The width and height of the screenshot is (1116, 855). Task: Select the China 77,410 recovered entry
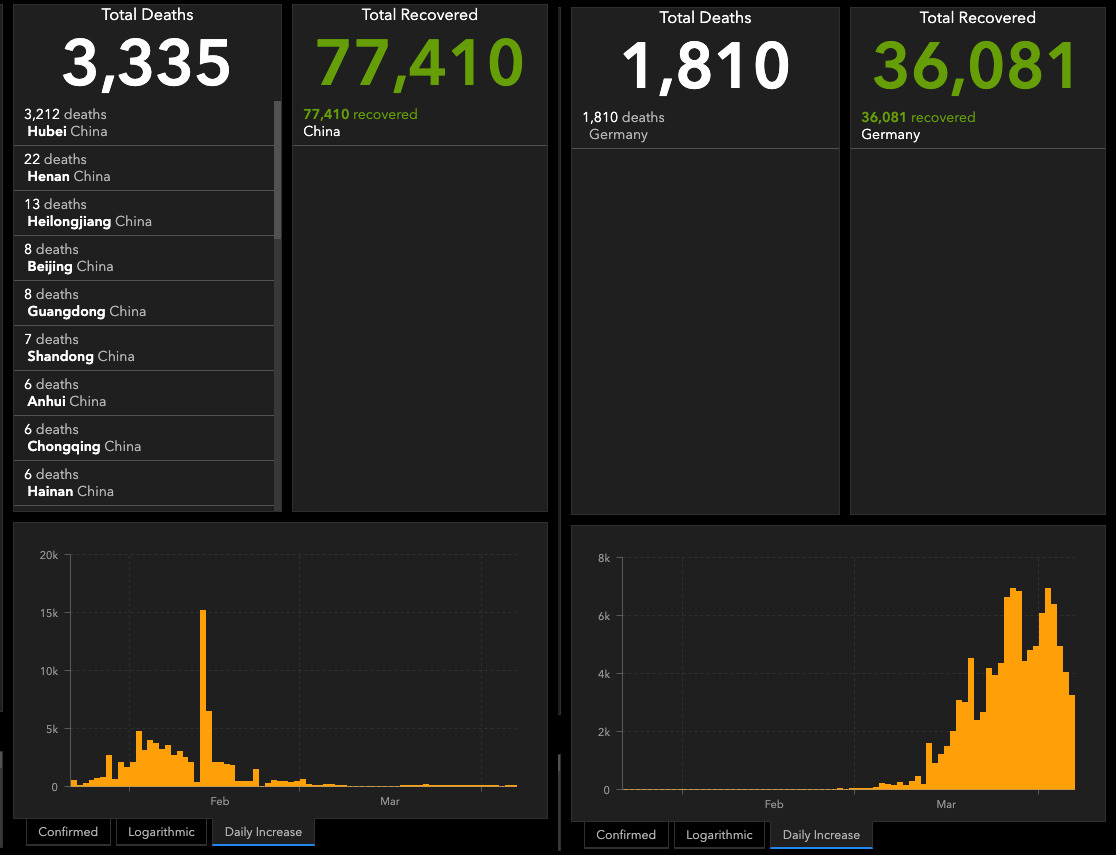click(419, 123)
